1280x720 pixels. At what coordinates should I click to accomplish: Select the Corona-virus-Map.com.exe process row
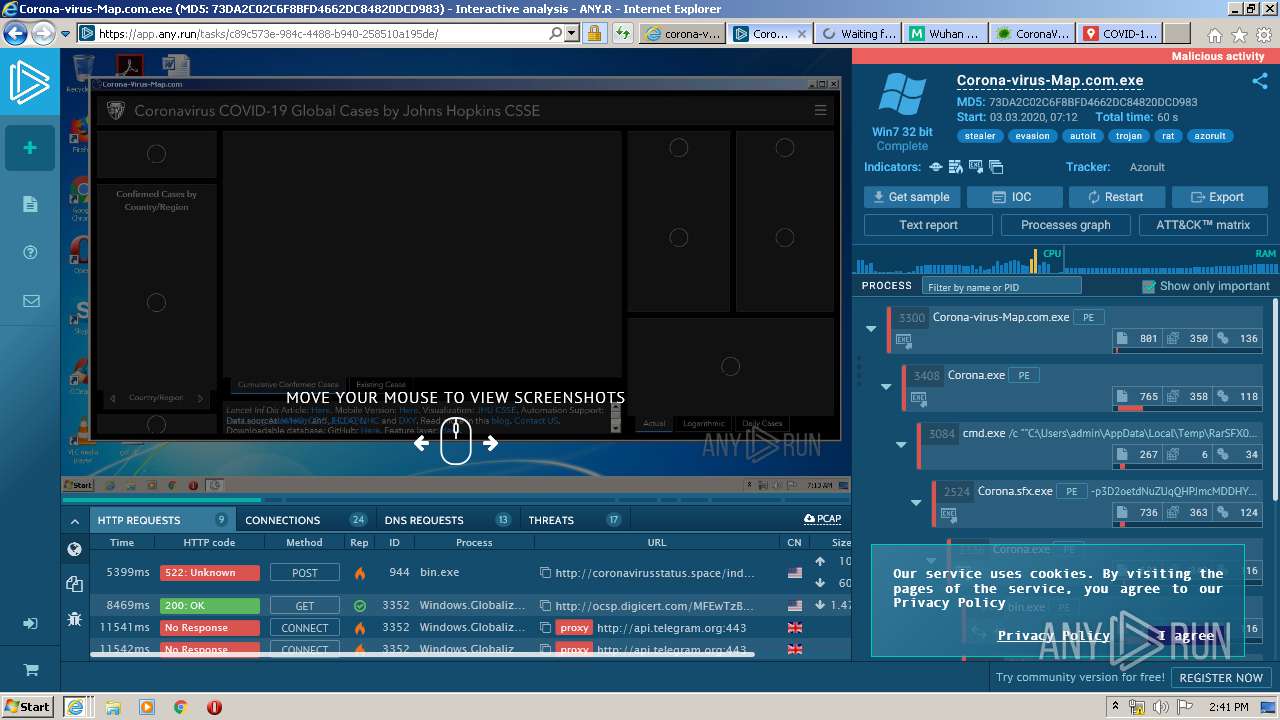[1075, 329]
